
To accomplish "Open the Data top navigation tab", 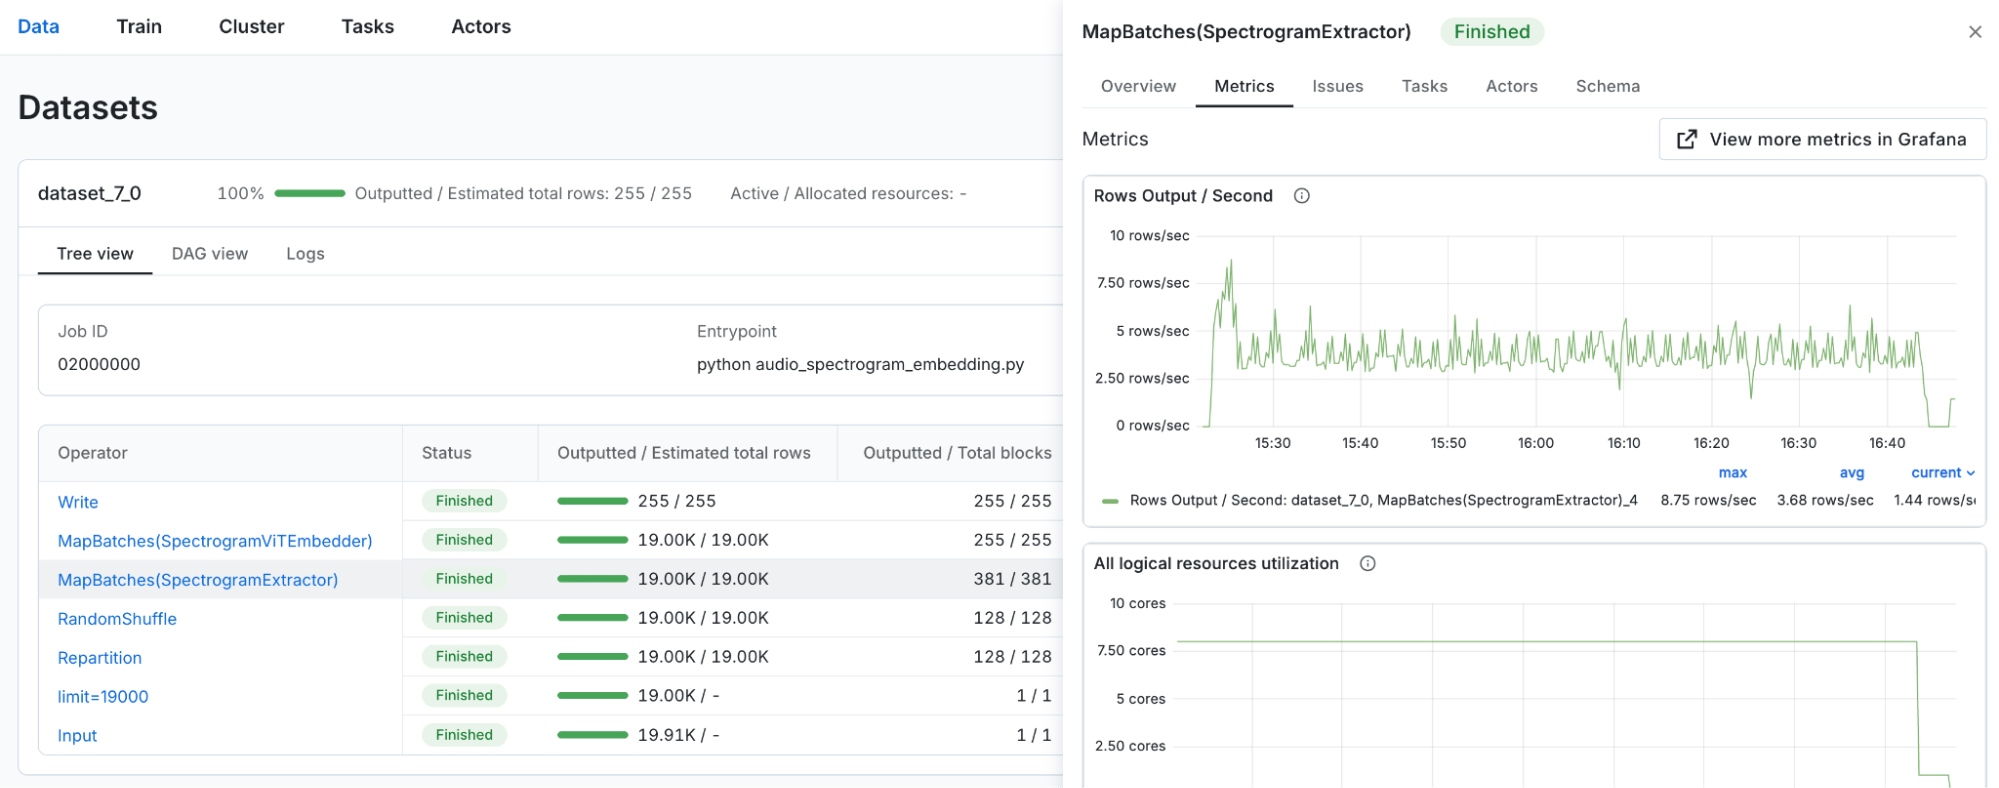I will click(x=38, y=27).
